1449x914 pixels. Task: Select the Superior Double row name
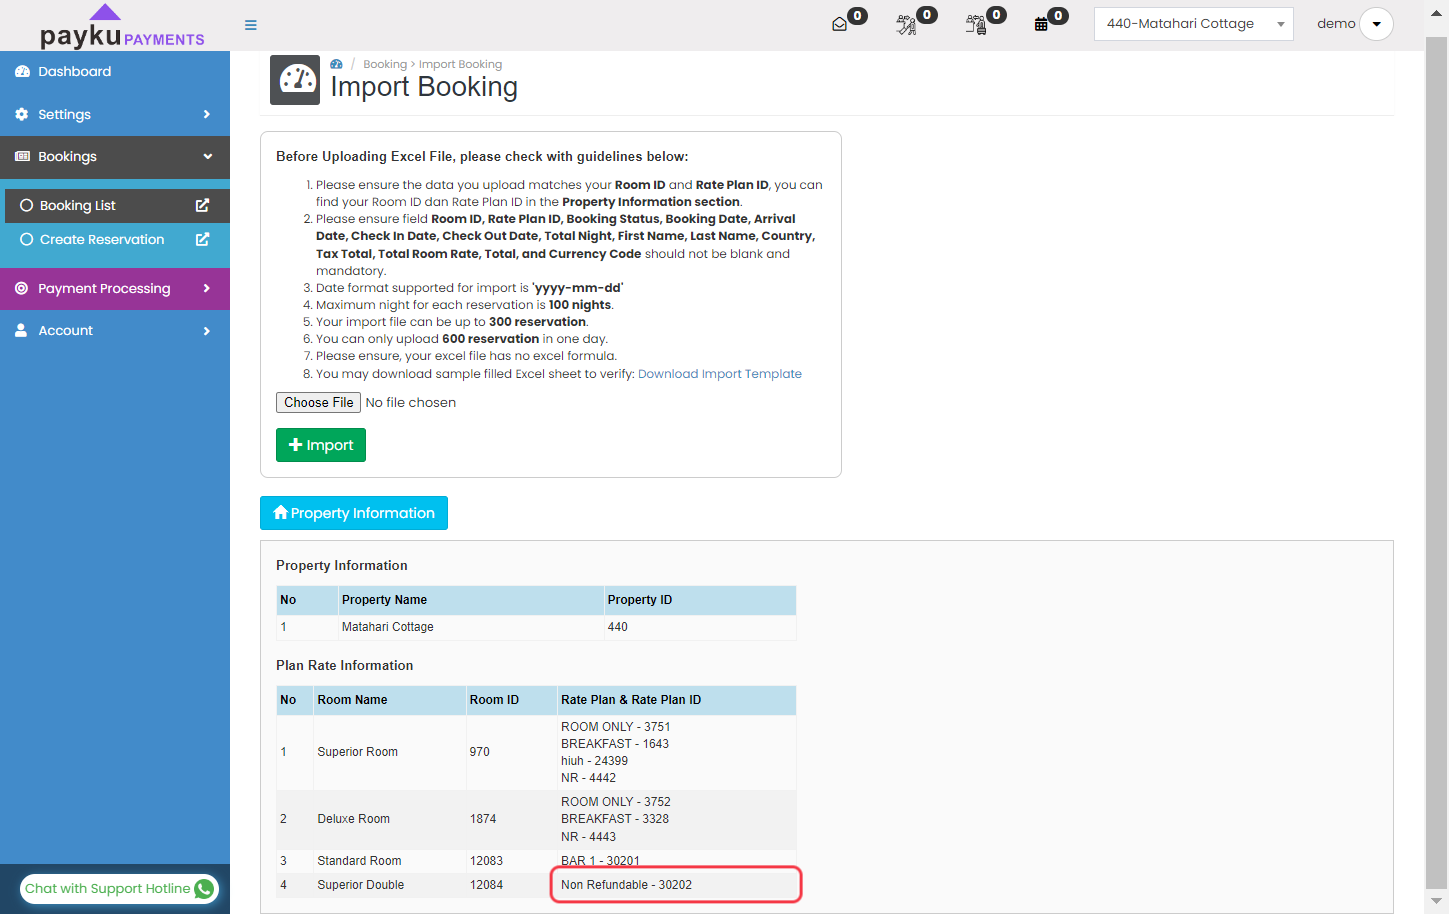(361, 885)
